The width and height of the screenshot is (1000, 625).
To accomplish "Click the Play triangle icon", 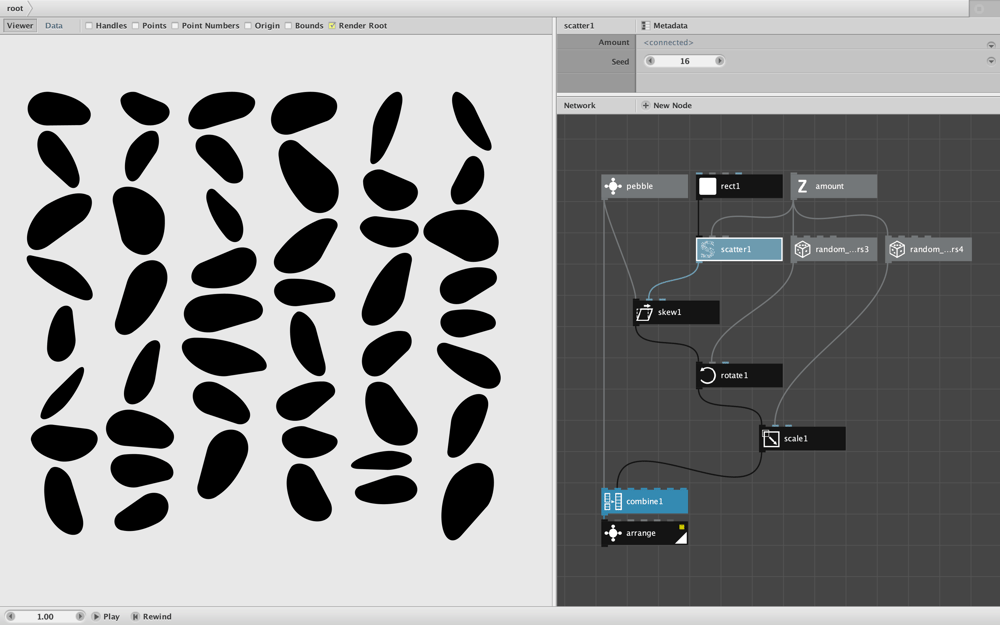I will pos(96,616).
